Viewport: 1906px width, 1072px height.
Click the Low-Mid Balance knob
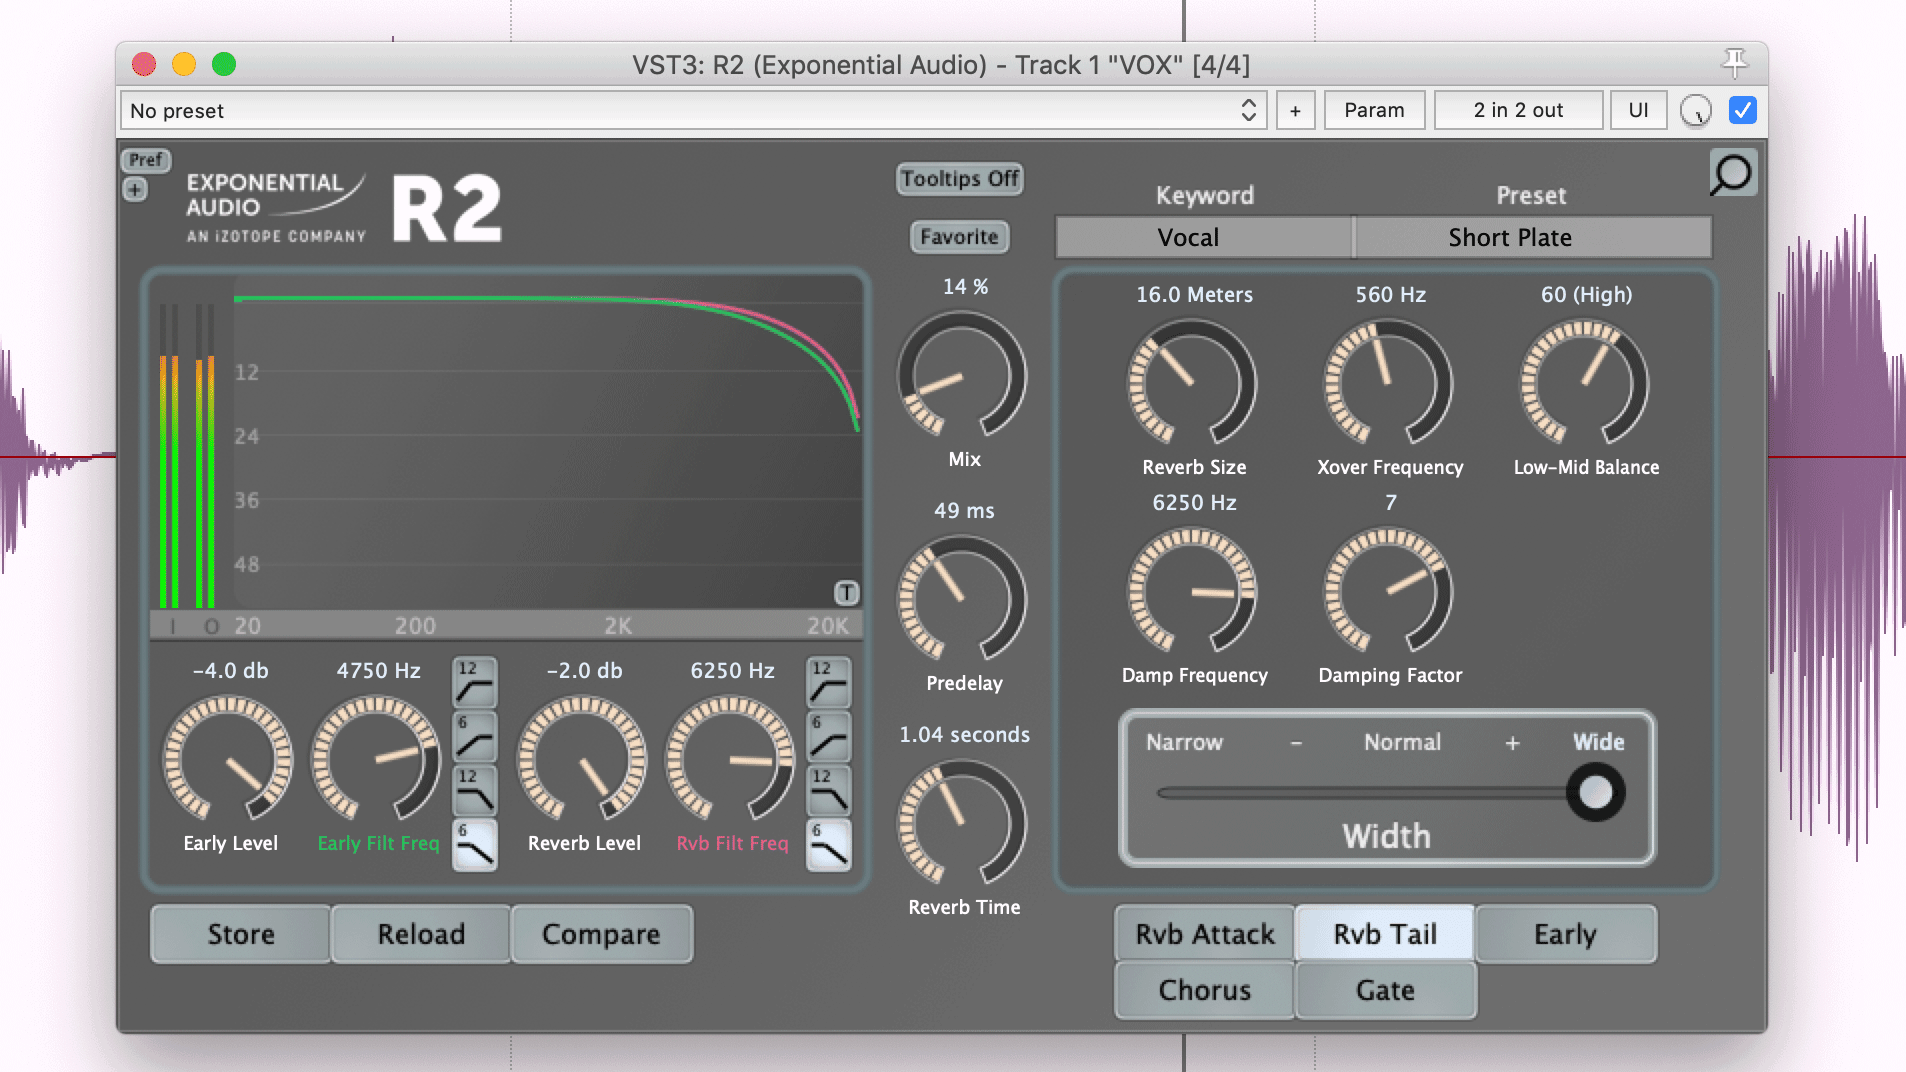pos(1584,383)
